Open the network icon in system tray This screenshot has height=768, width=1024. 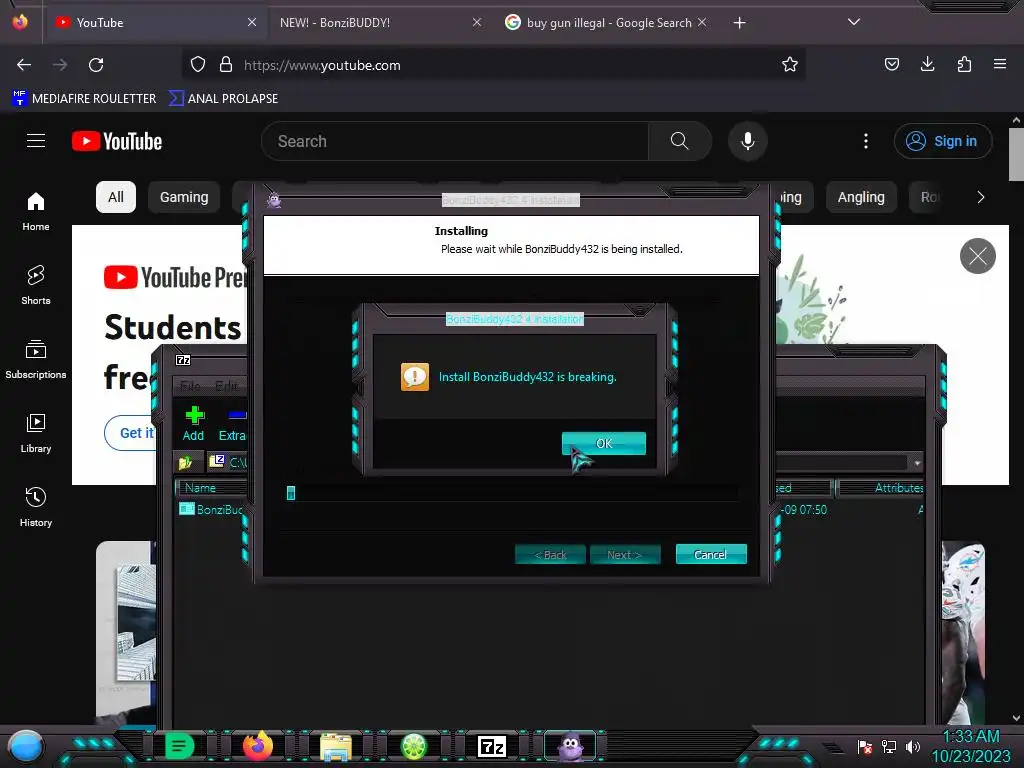pyautogui.click(x=889, y=746)
